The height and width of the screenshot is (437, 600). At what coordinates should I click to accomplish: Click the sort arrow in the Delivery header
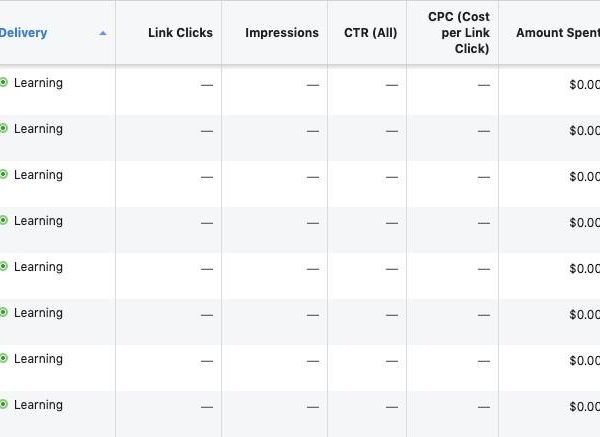coord(103,33)
